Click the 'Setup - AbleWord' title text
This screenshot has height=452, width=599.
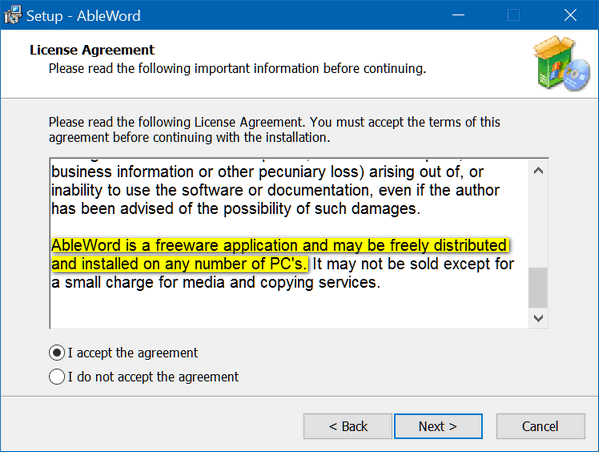pyautogui.click(x=83, y=16)
